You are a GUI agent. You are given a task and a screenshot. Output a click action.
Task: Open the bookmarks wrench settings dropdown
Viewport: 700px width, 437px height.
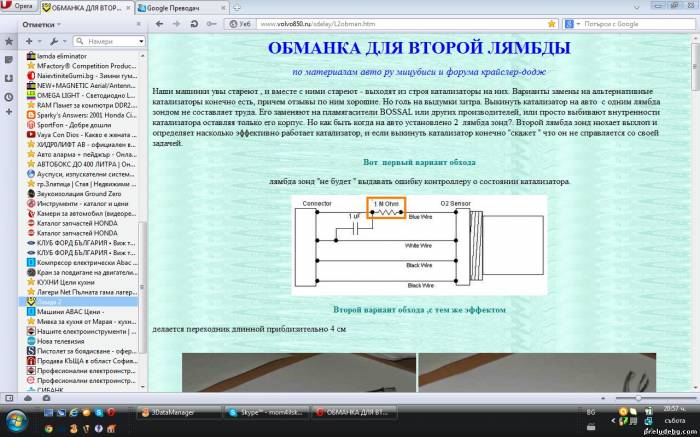[54, 42]
